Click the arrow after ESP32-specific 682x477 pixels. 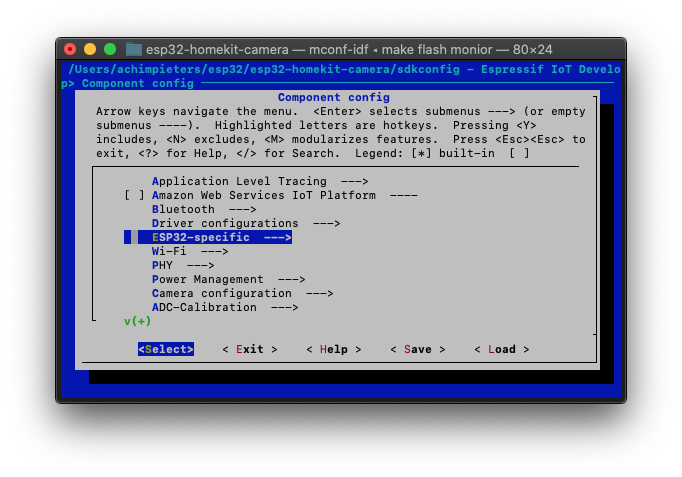[277, 237]
